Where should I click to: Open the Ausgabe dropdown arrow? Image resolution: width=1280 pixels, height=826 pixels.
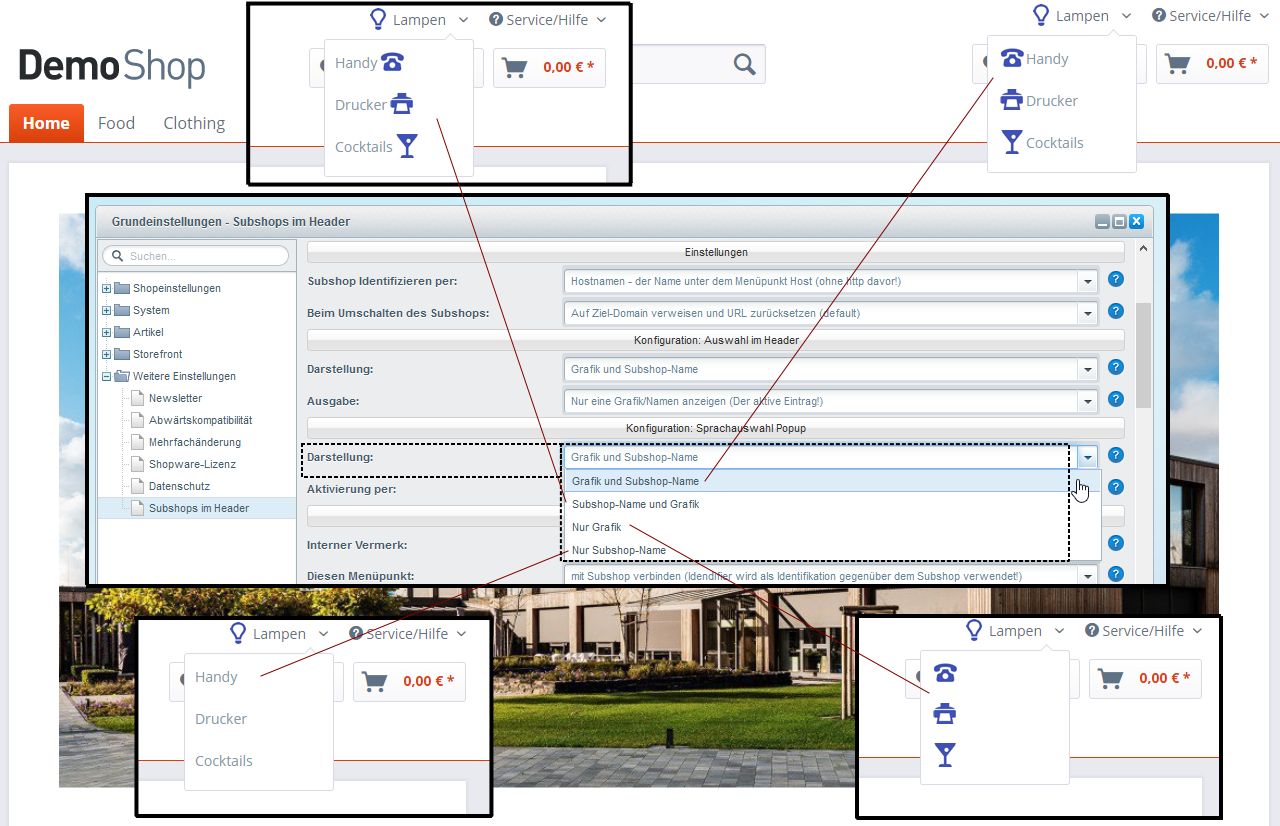[1088, 401]
